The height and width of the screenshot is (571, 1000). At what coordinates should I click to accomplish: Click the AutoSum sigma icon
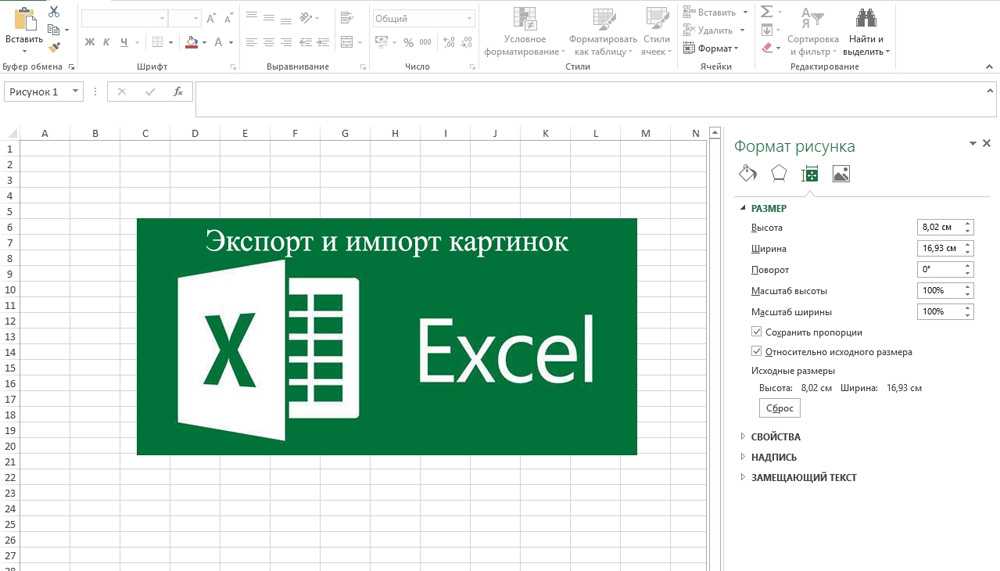[766, 12]
